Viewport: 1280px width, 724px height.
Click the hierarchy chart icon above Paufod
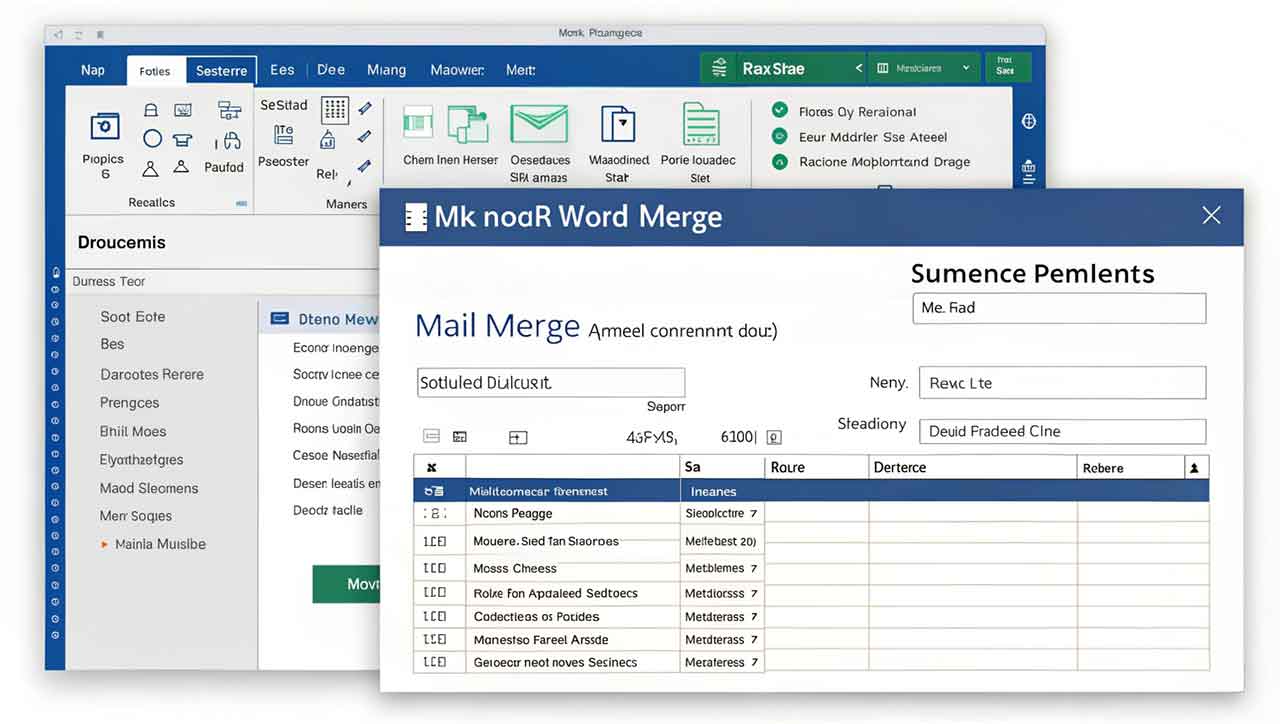point(229,111)
